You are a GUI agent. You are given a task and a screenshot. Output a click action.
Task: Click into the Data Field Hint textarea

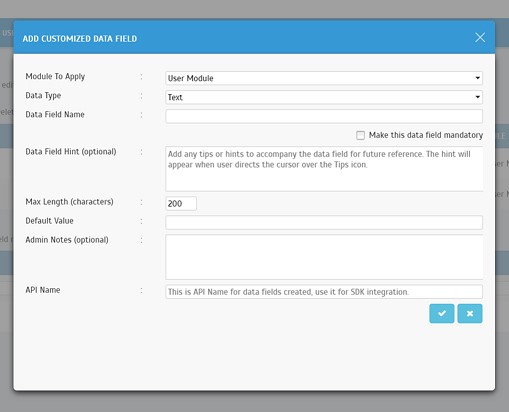324,169
